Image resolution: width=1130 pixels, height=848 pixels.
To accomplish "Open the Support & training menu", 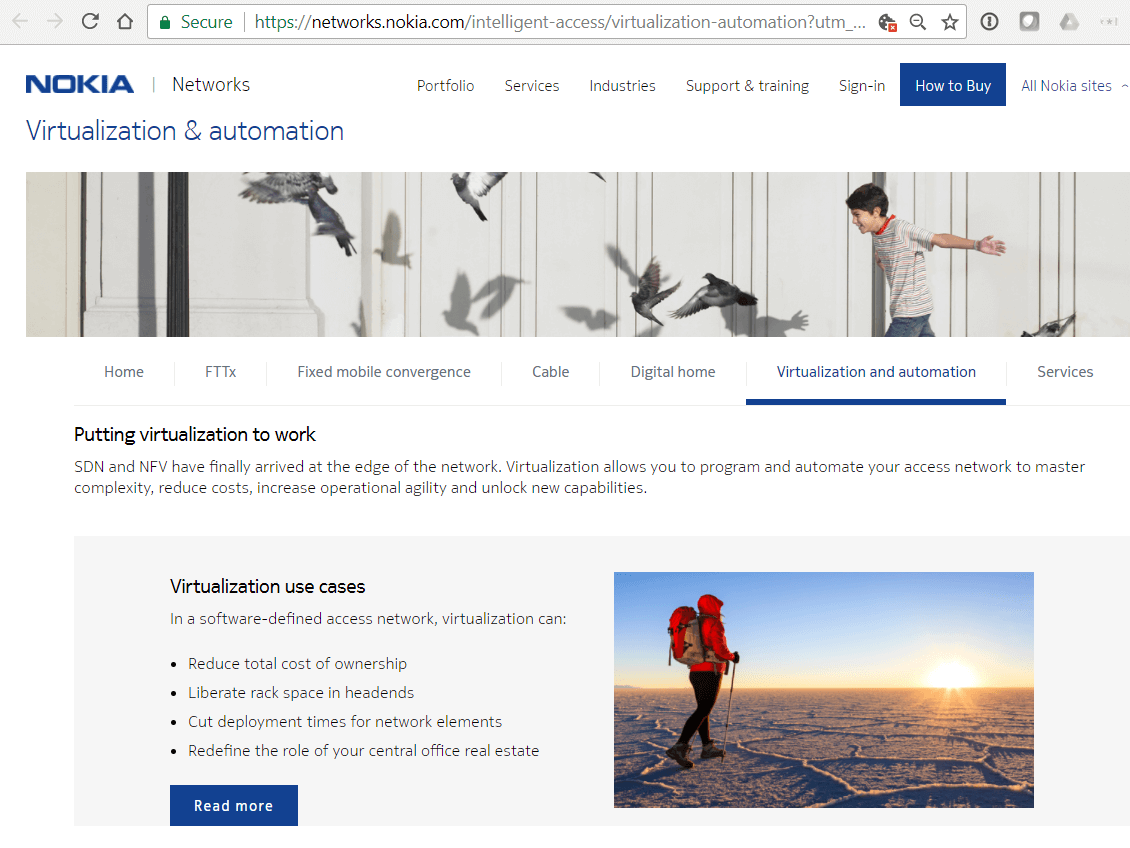I will 747,86.
